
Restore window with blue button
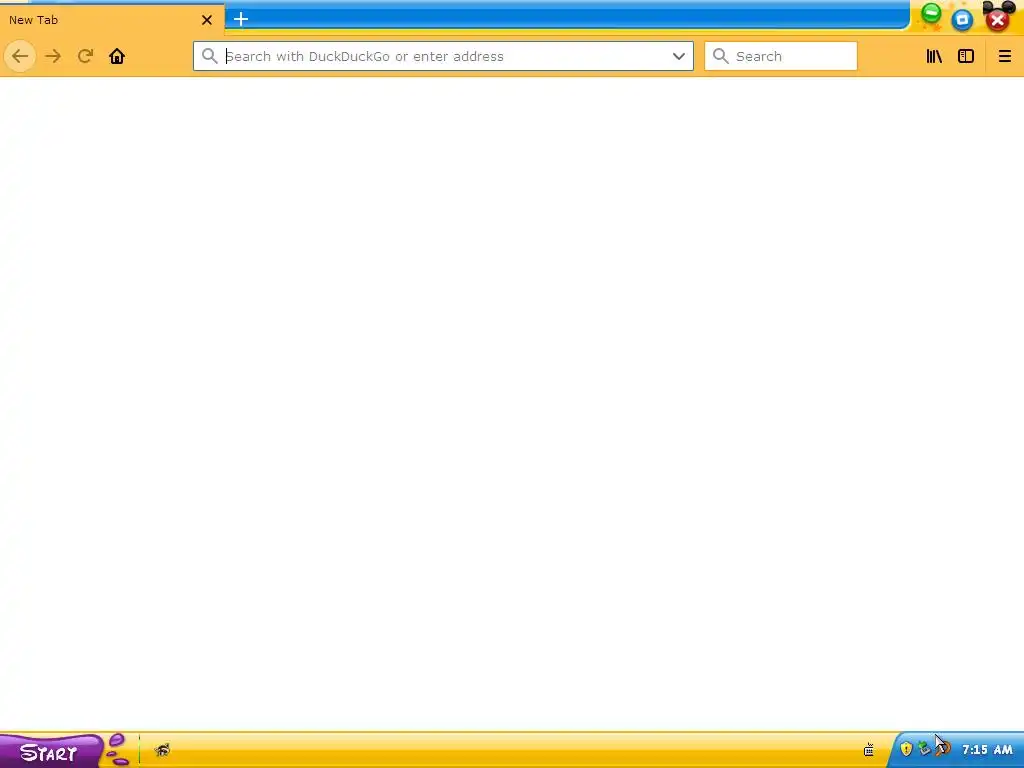tap(962, 20)
